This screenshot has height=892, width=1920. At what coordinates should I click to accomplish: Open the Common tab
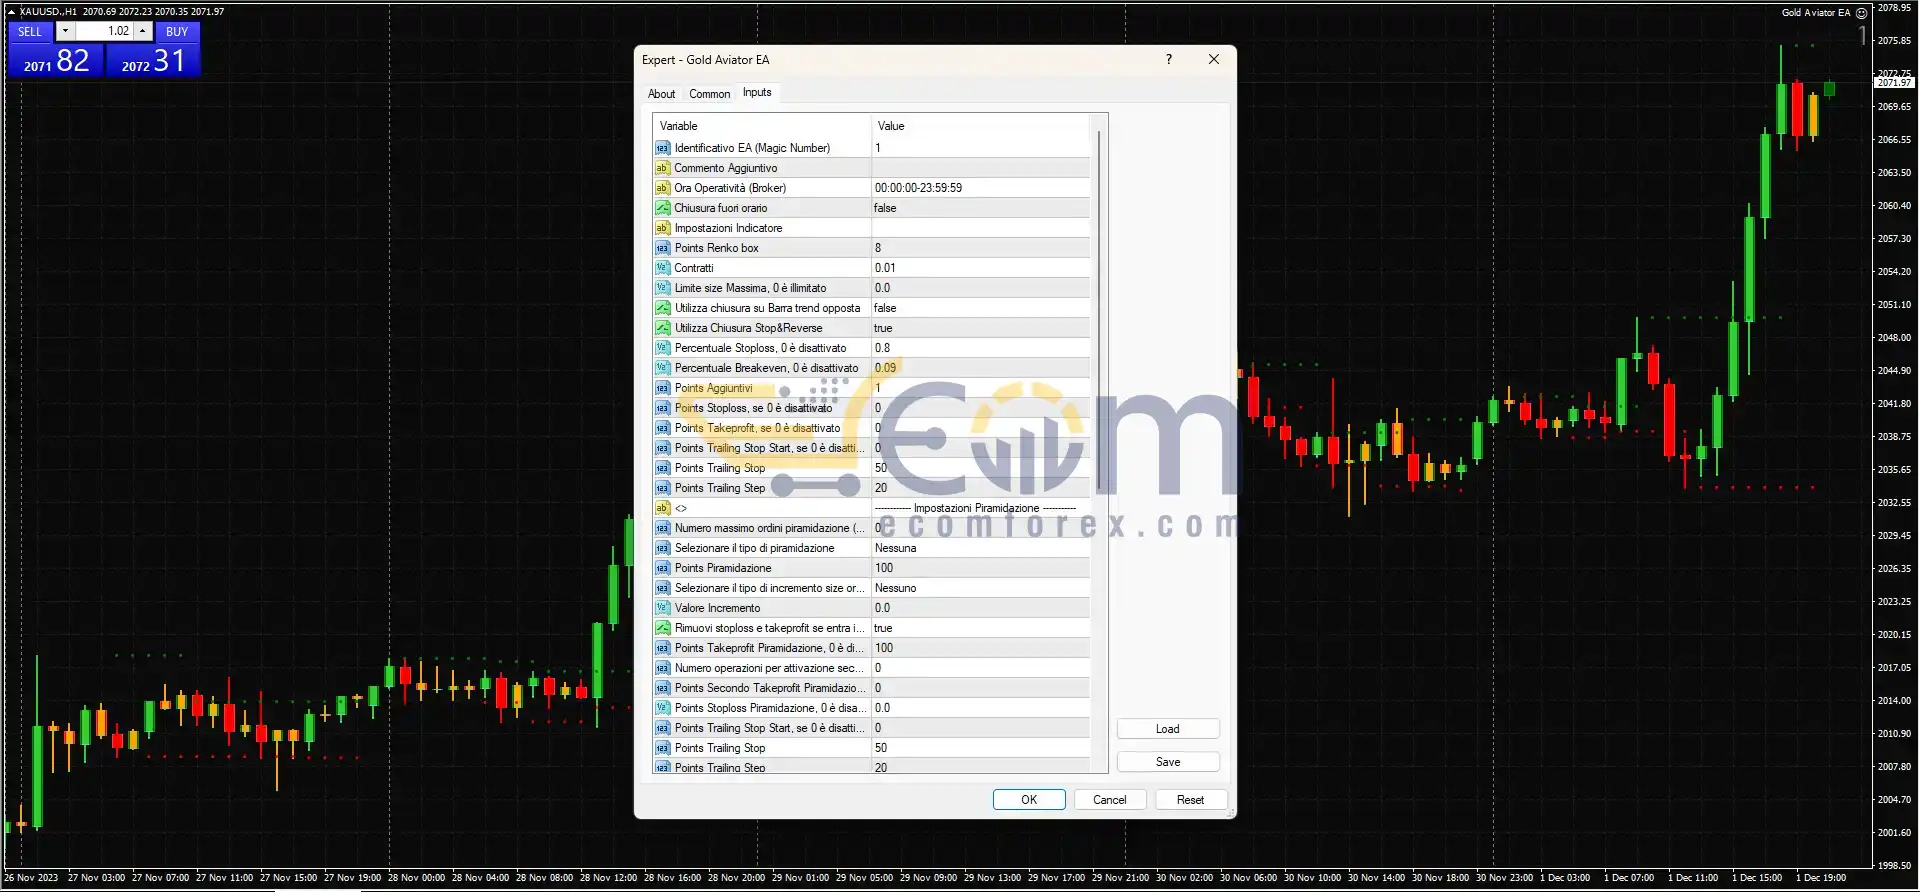(x=709, y=94)
